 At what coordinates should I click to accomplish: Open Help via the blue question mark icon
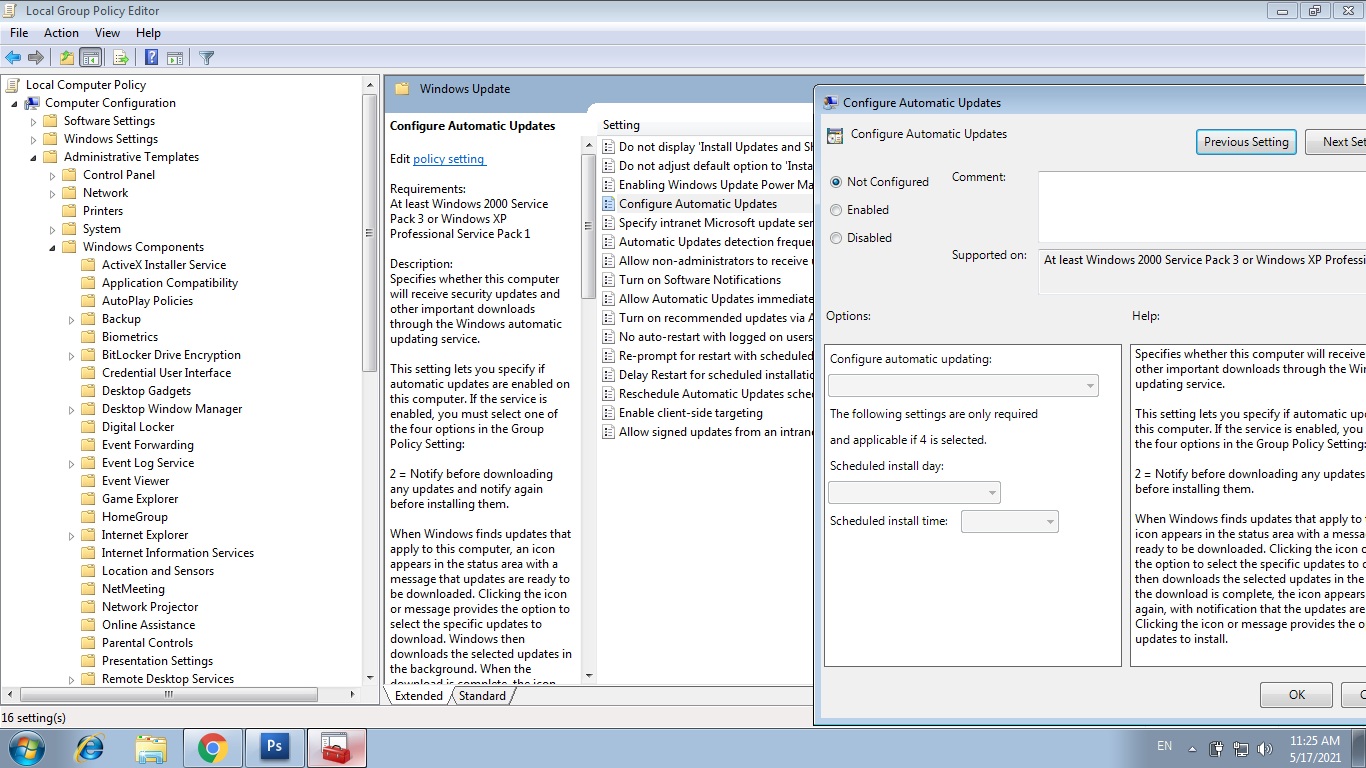coord(151,58)
